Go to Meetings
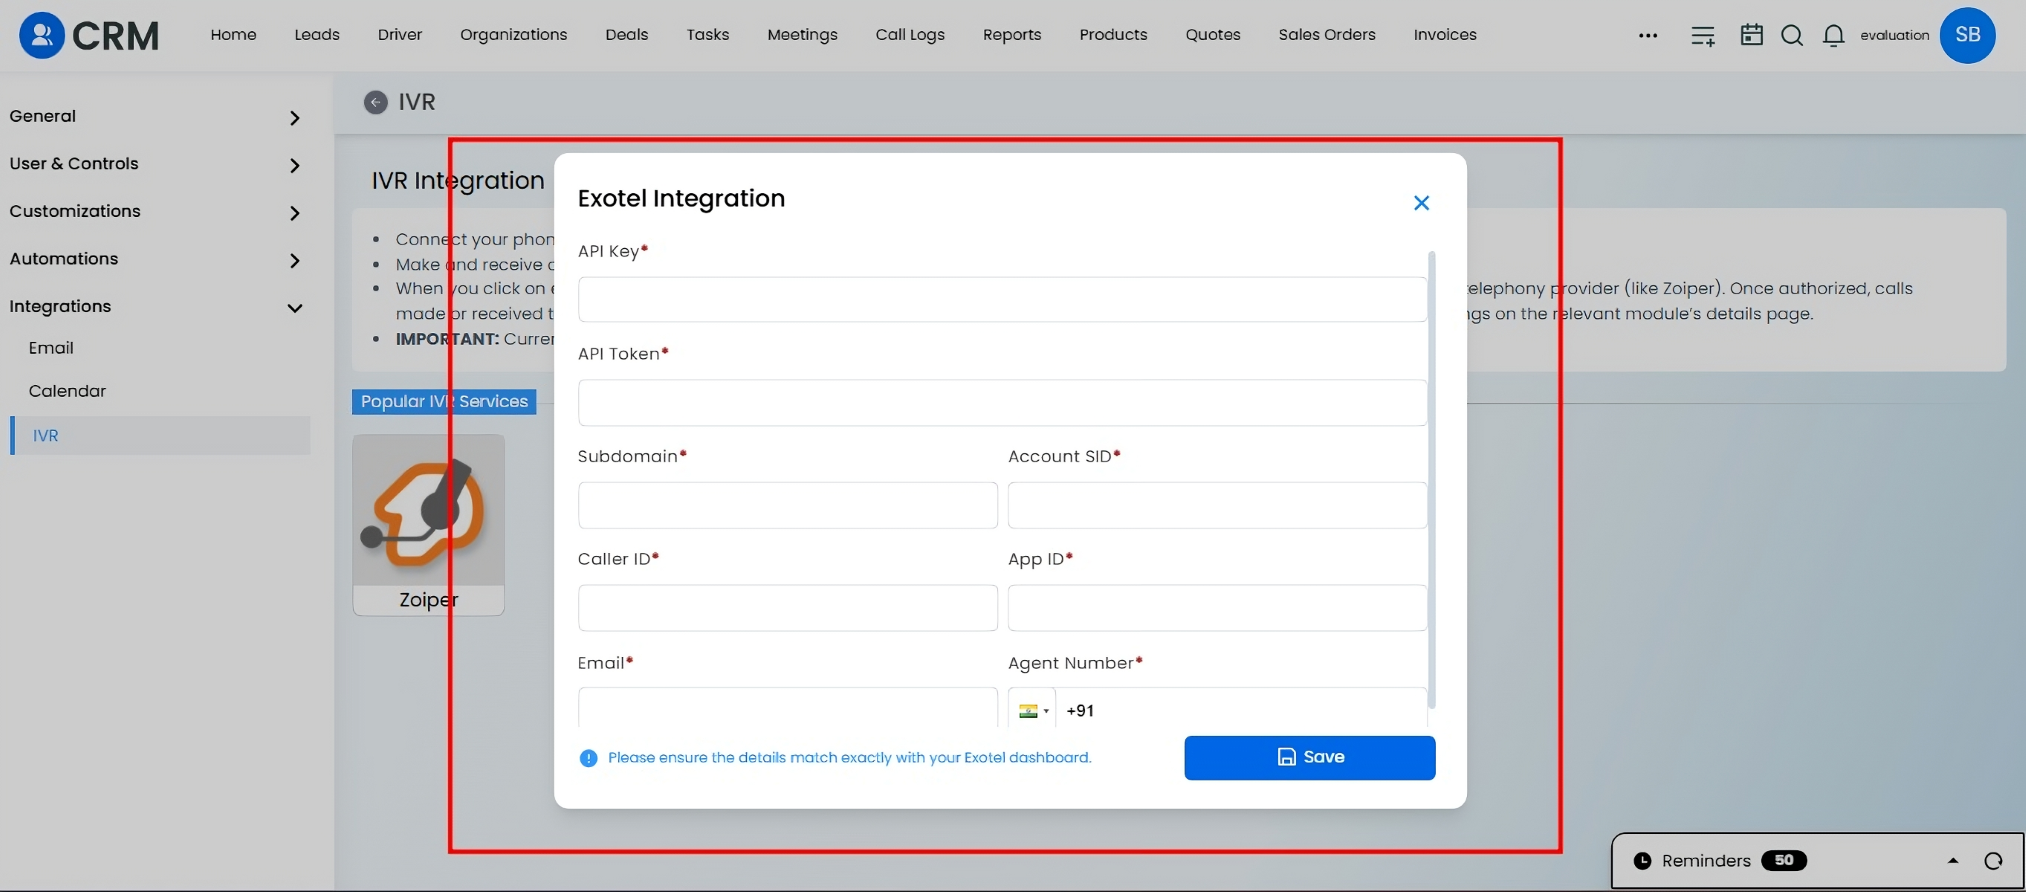 point(802,35)
